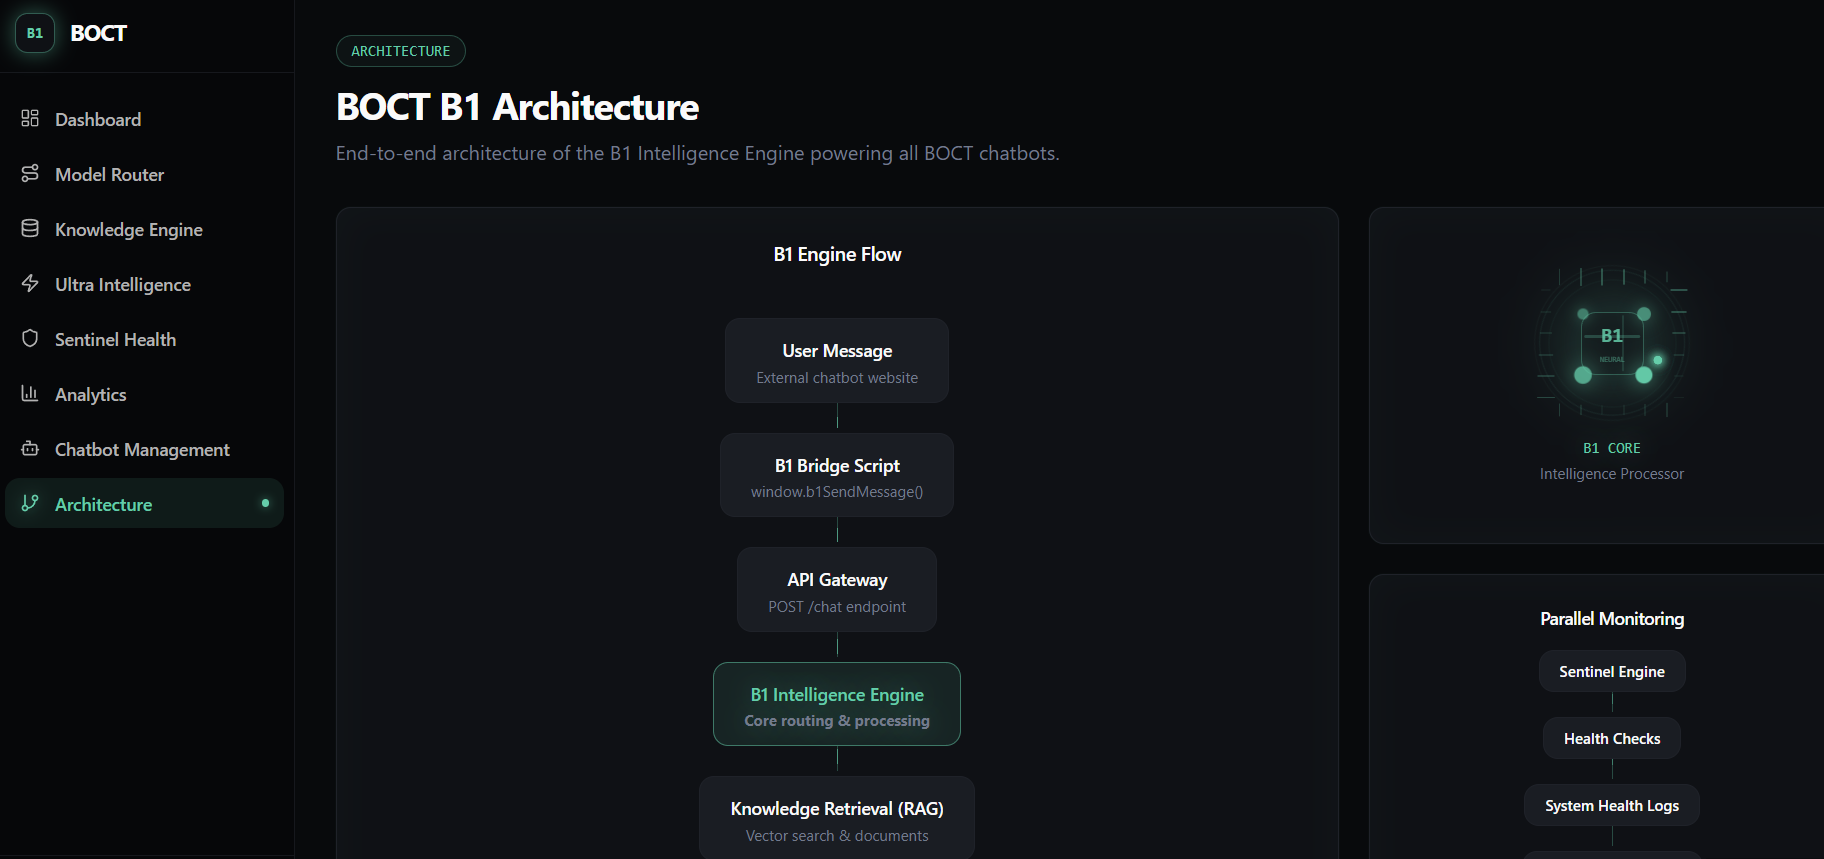Click the 'window.b1SendMessage()' text

pos(837,492)
